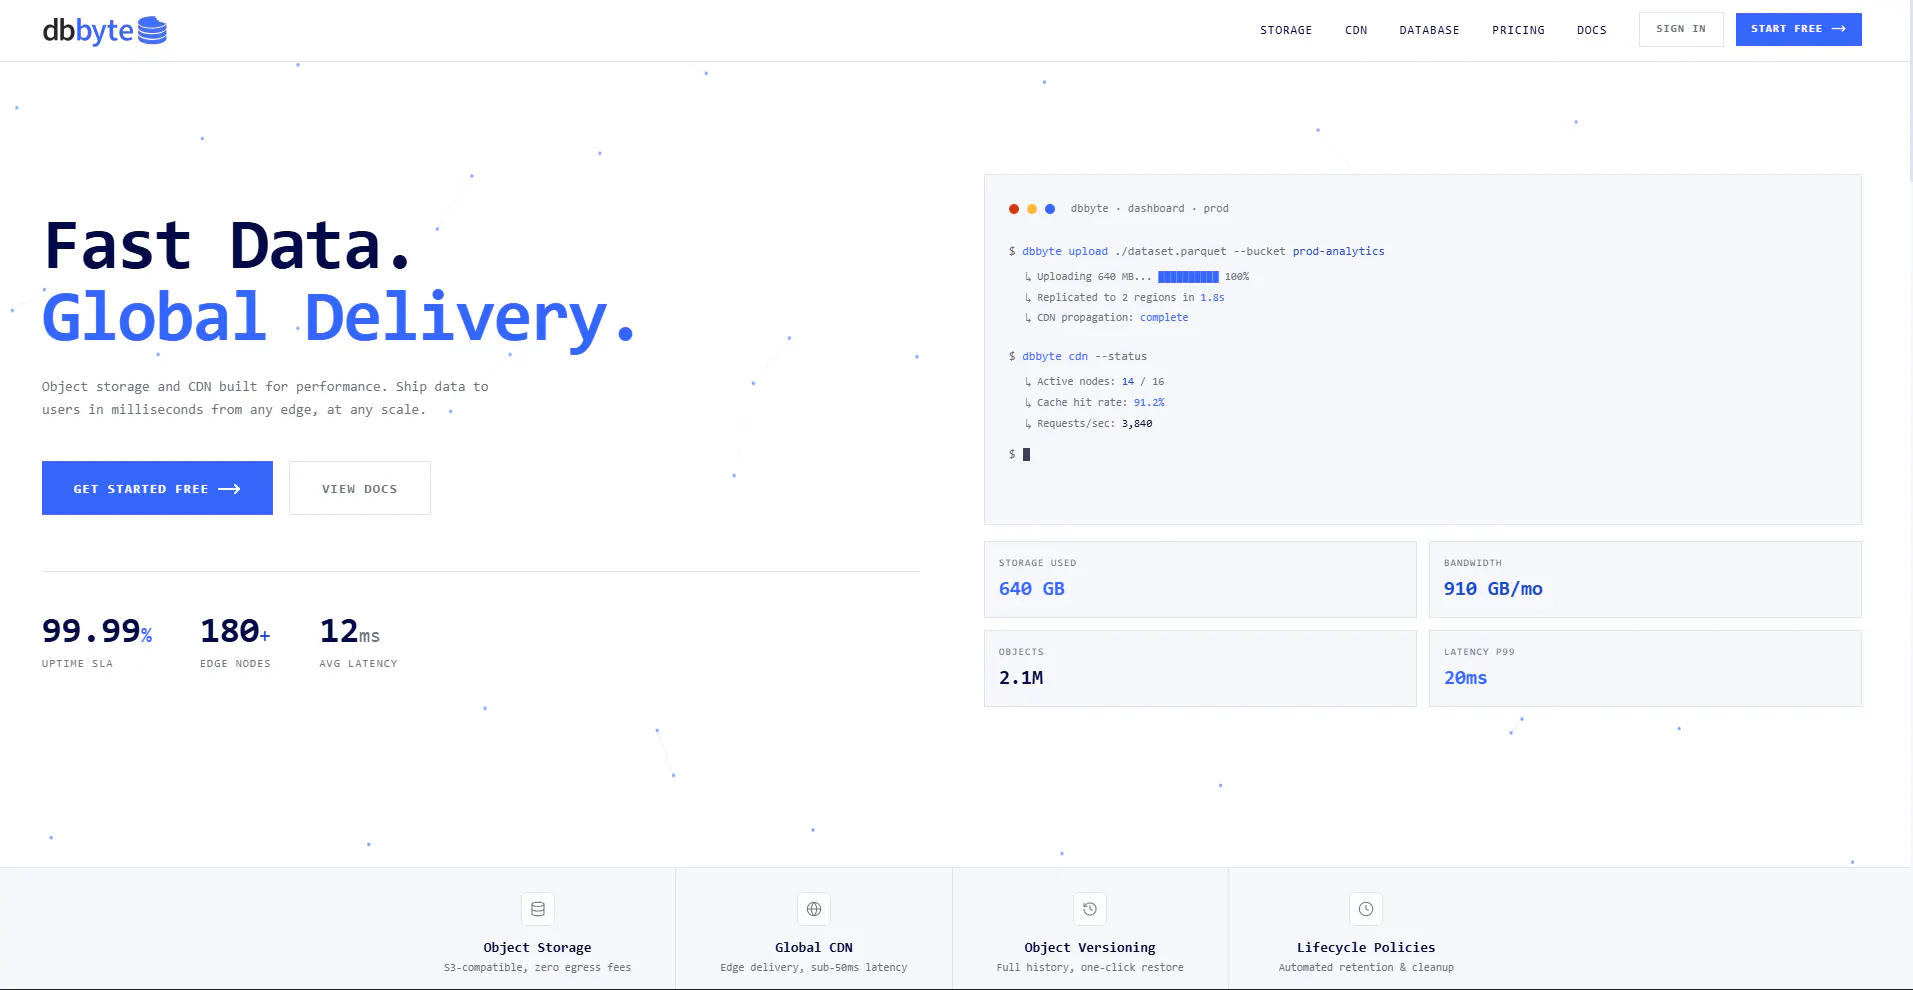This screenshot has height=990, width=1913.
Task: Click the Latency P99 20ms card
Action: (1645, 668)
